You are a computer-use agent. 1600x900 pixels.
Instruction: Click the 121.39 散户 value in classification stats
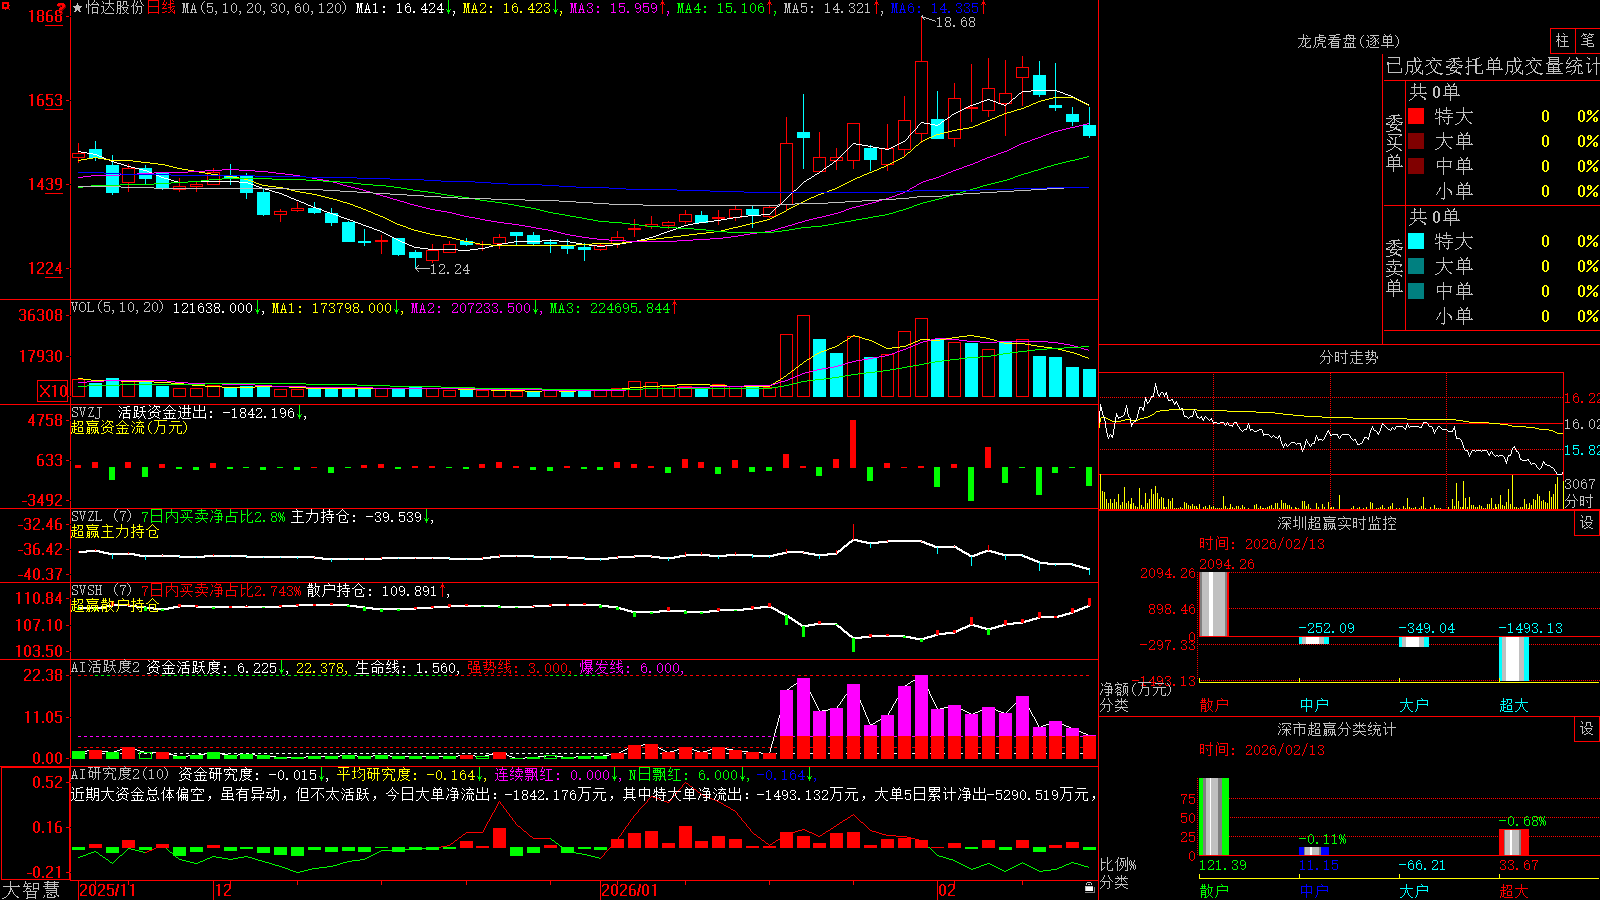coord(1223,865)
